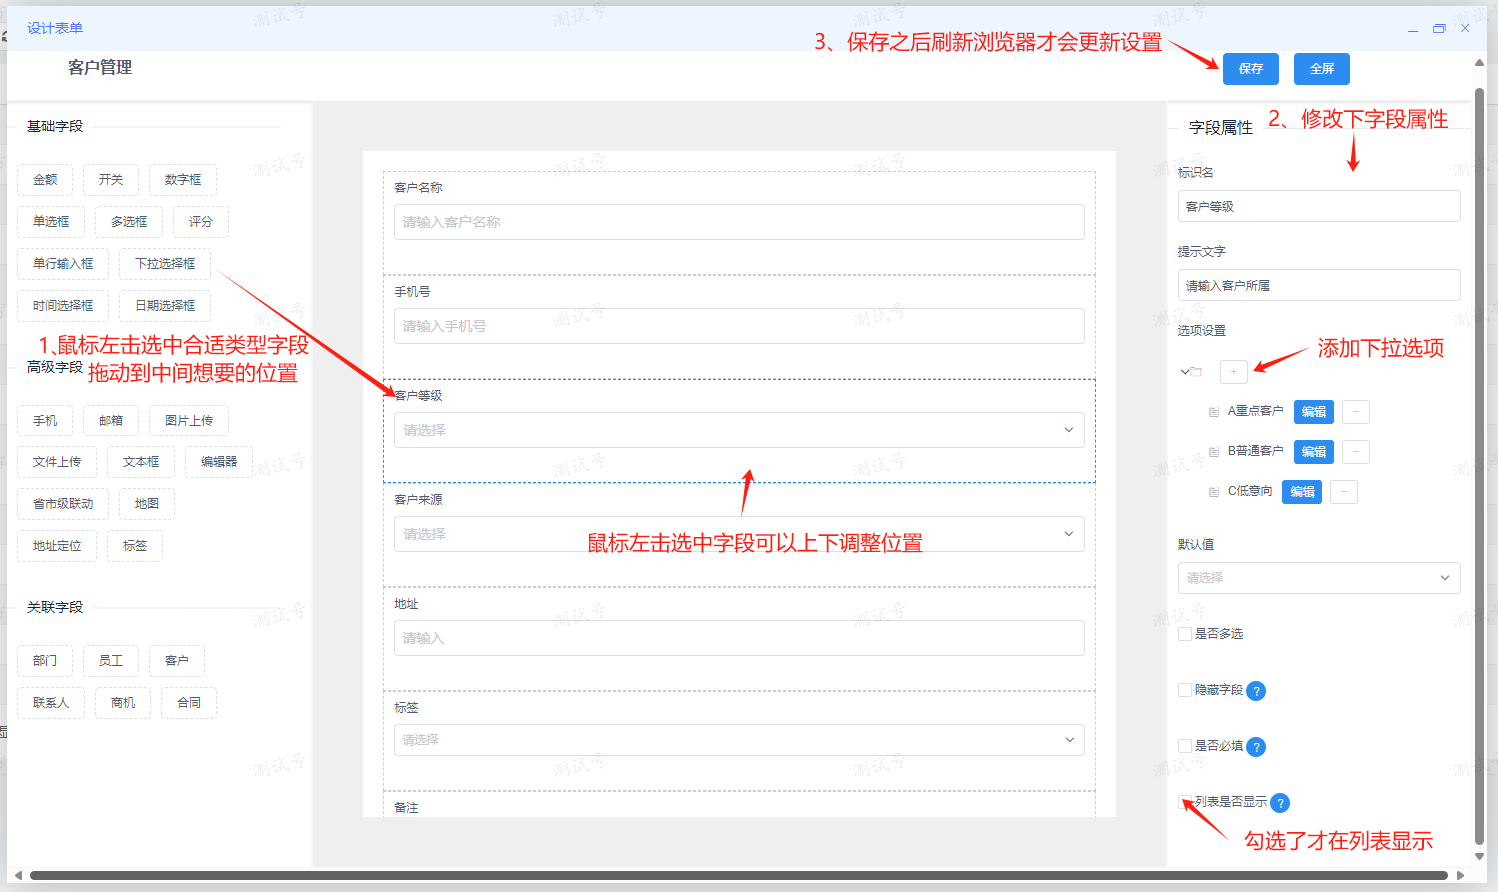Select the 省市级联动 field type

(63, 504)
